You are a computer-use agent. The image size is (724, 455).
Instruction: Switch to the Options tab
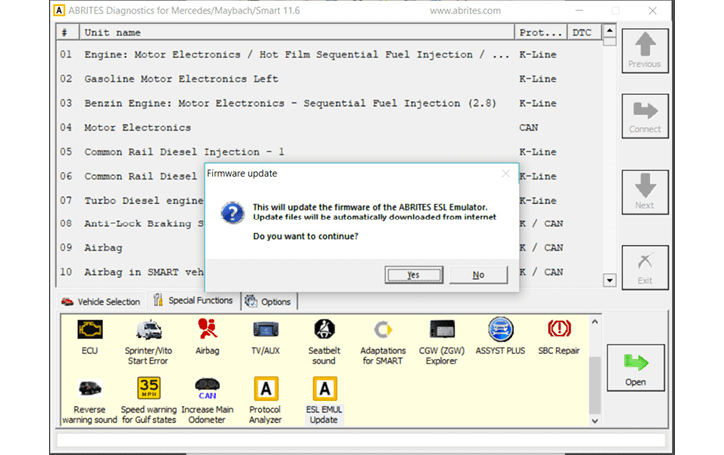(269, 301)
